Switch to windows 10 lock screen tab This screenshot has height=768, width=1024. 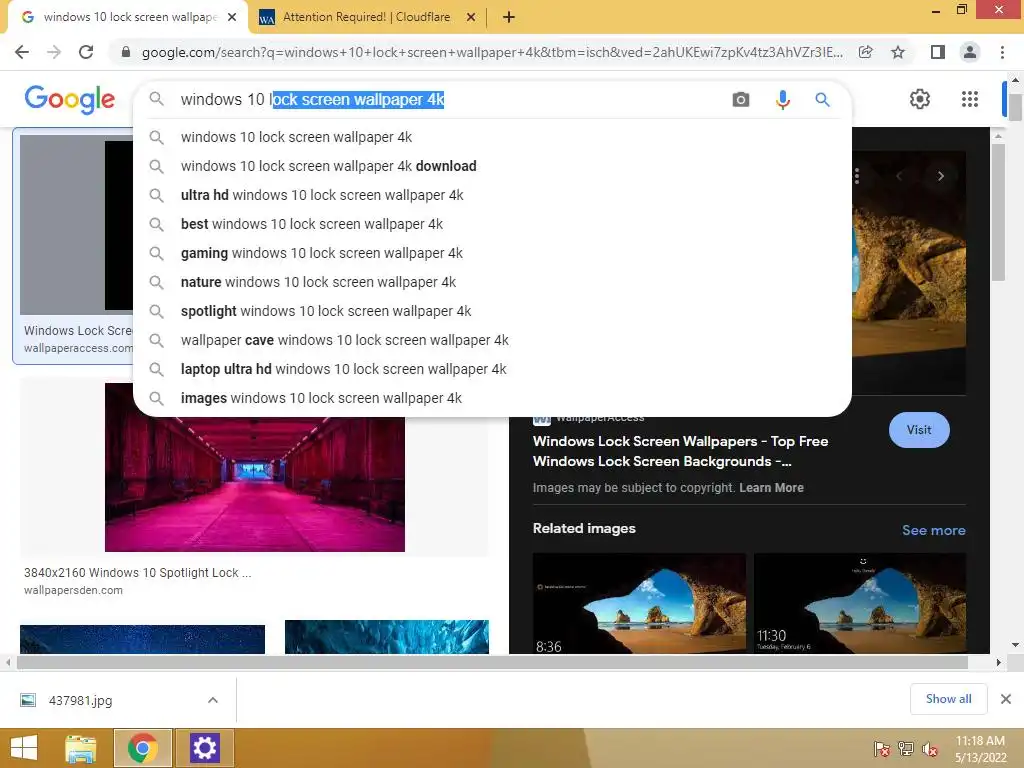coord(129,17)
